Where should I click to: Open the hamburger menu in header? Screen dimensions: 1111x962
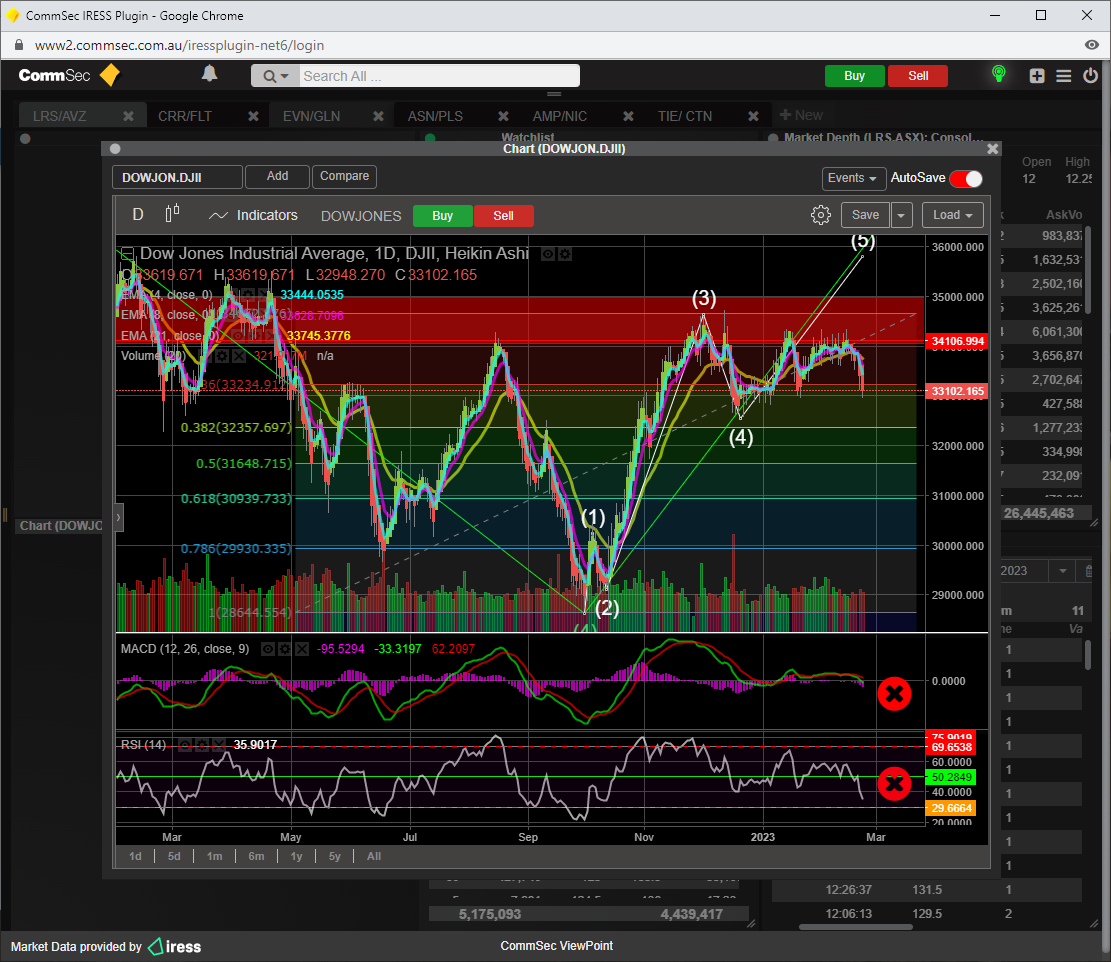point(1064,76)
